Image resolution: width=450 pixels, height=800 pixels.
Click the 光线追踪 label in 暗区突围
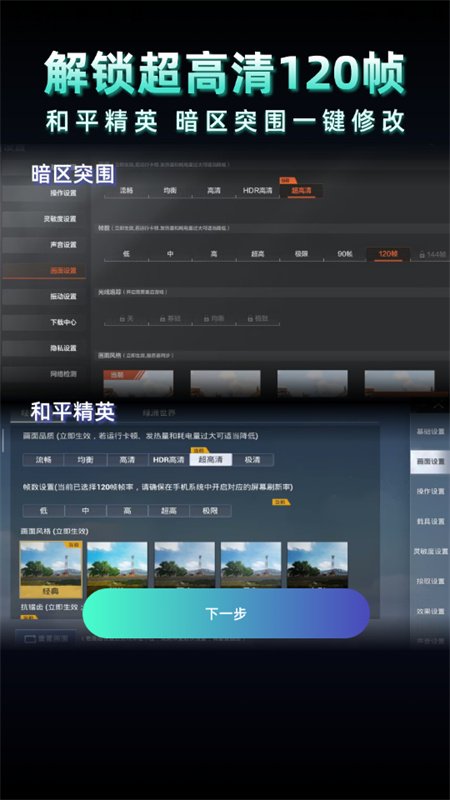coord(133,292)
